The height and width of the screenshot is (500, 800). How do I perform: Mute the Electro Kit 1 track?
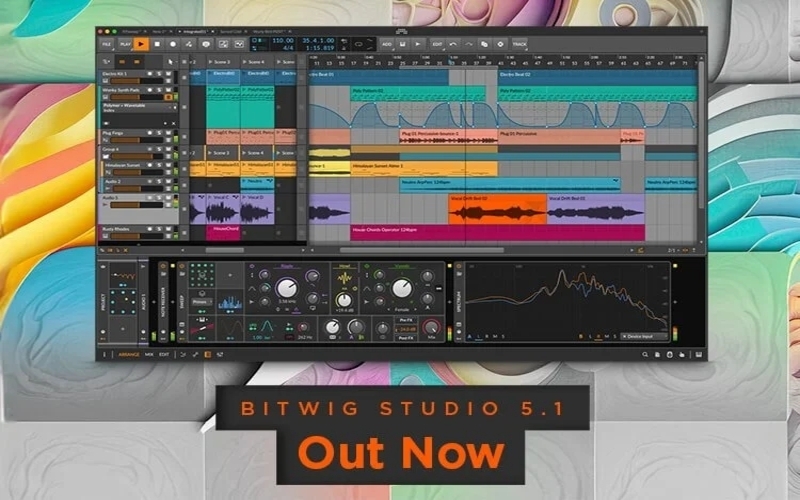[x=168, y=74]
